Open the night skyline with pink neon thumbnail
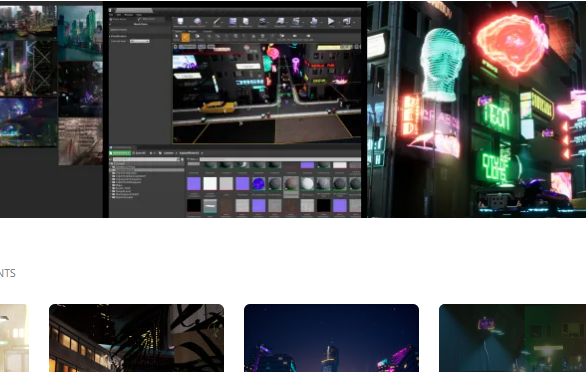The image size is (586, 372). click(331, 338)
